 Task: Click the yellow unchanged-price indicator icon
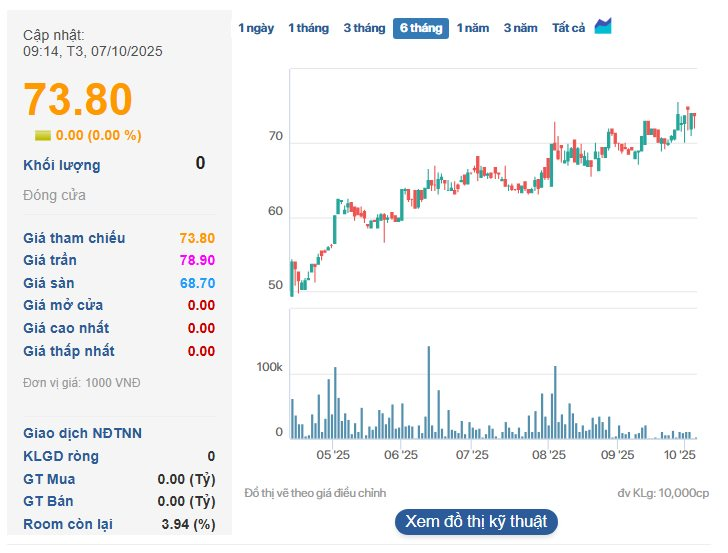[x=43, y=135]
